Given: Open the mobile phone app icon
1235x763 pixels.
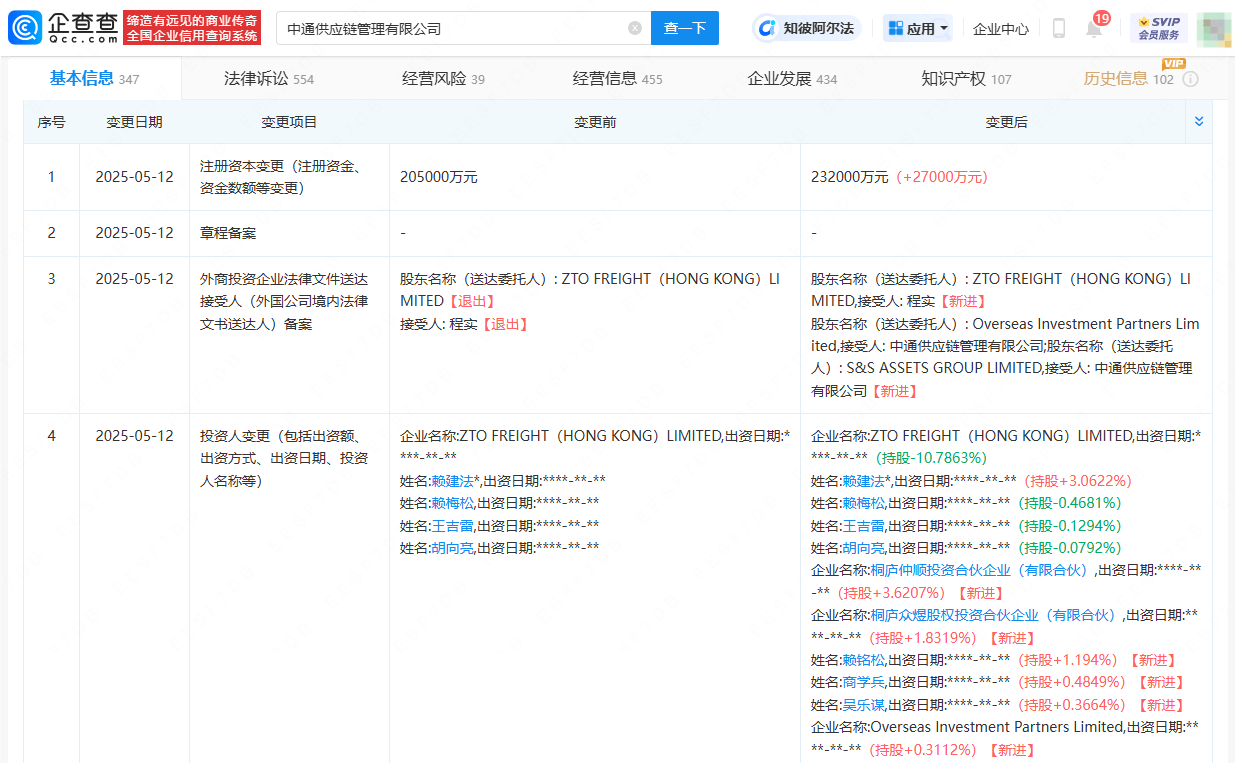Looking at the screenshot, I should (1059, 28).
